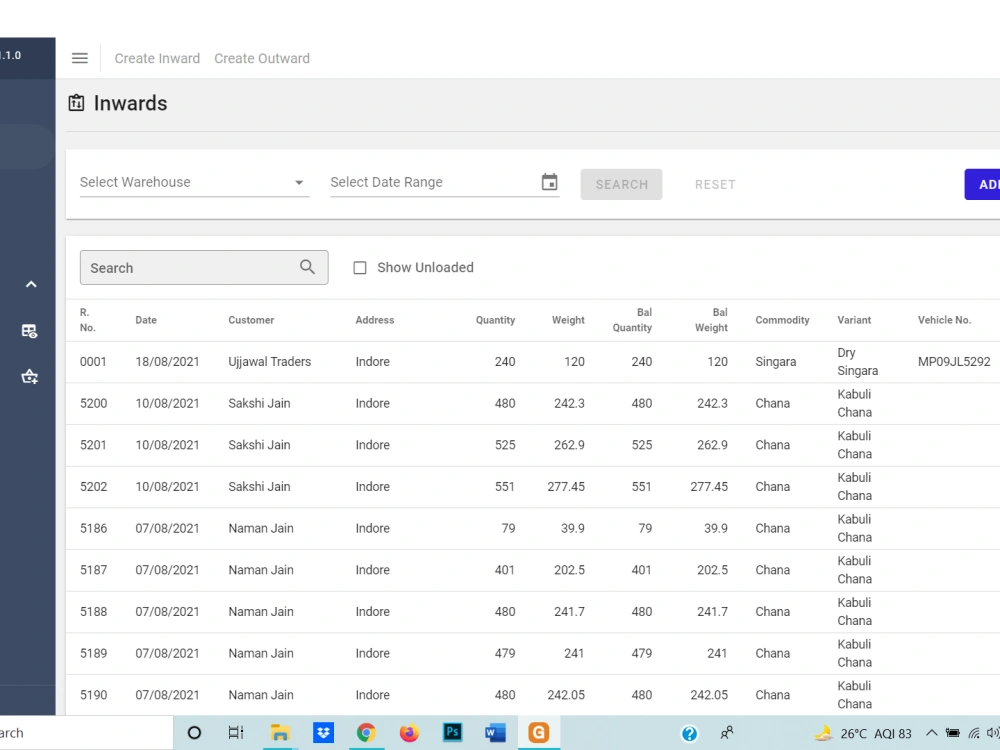
Task: Sort by the Date column header
Action: click(x=146, y=320)
